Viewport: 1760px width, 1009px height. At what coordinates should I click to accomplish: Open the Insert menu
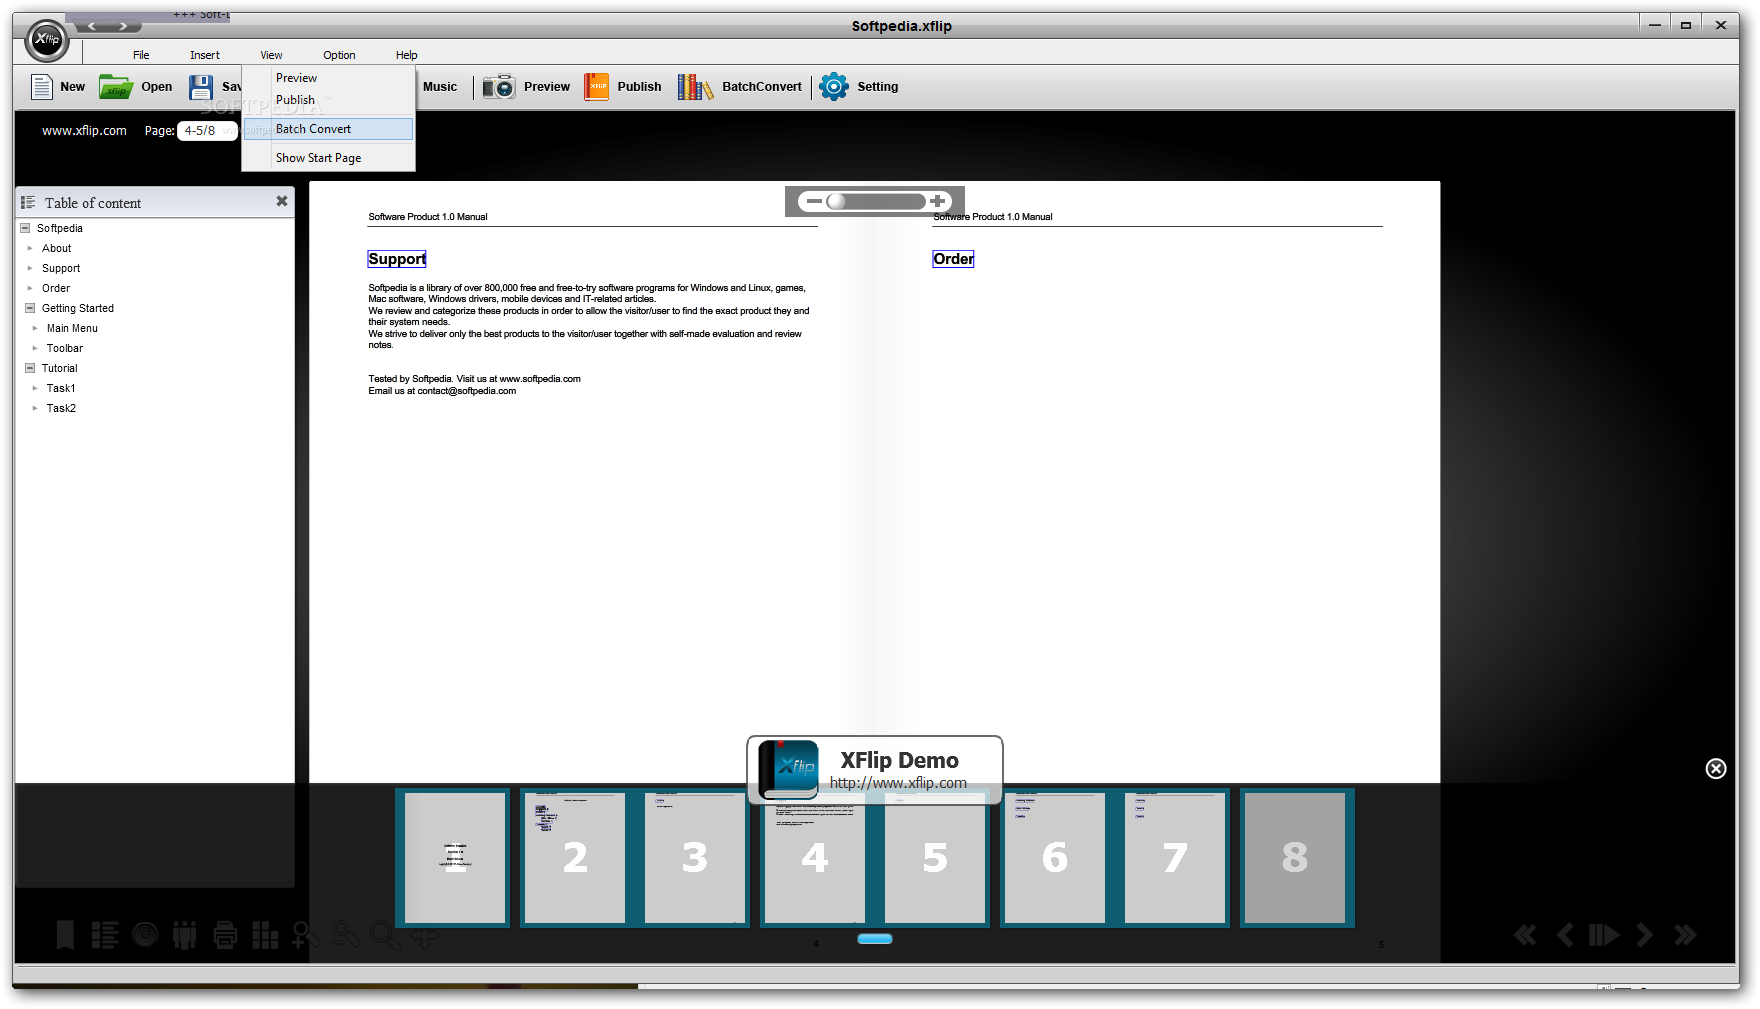pos(205,55)
